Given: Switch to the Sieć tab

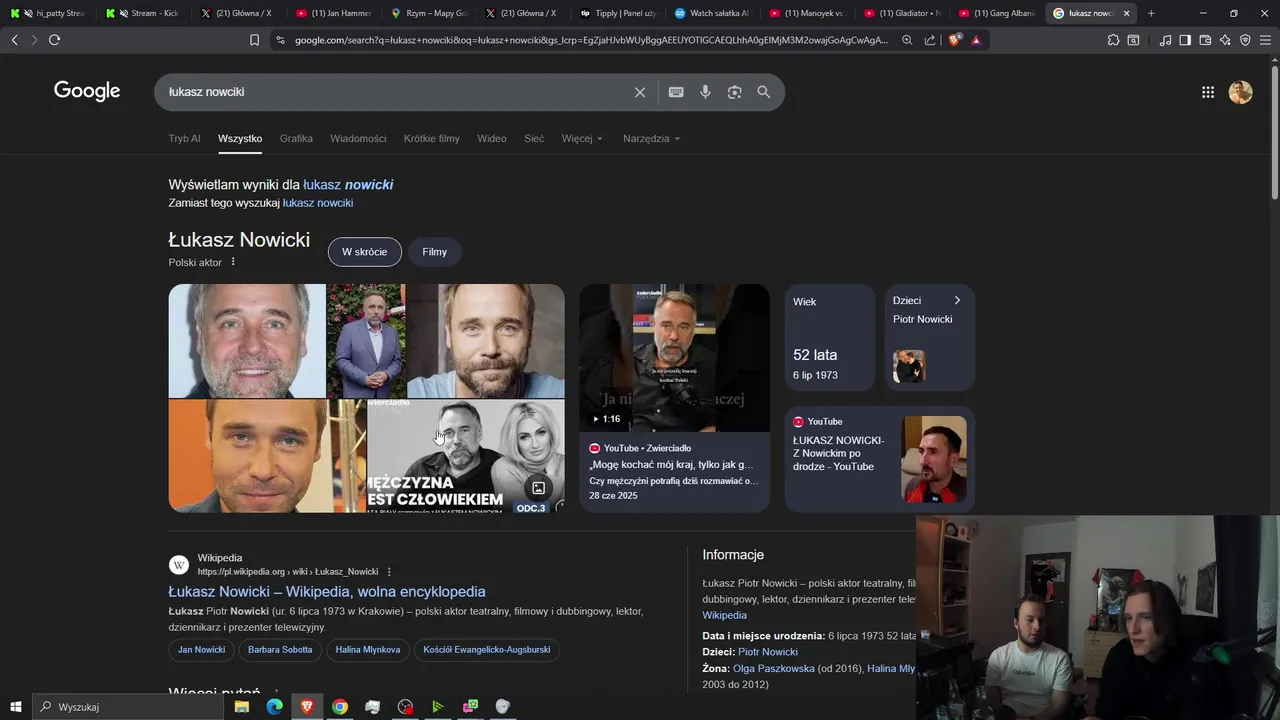Looking at the screenshot, I should 534,139.
